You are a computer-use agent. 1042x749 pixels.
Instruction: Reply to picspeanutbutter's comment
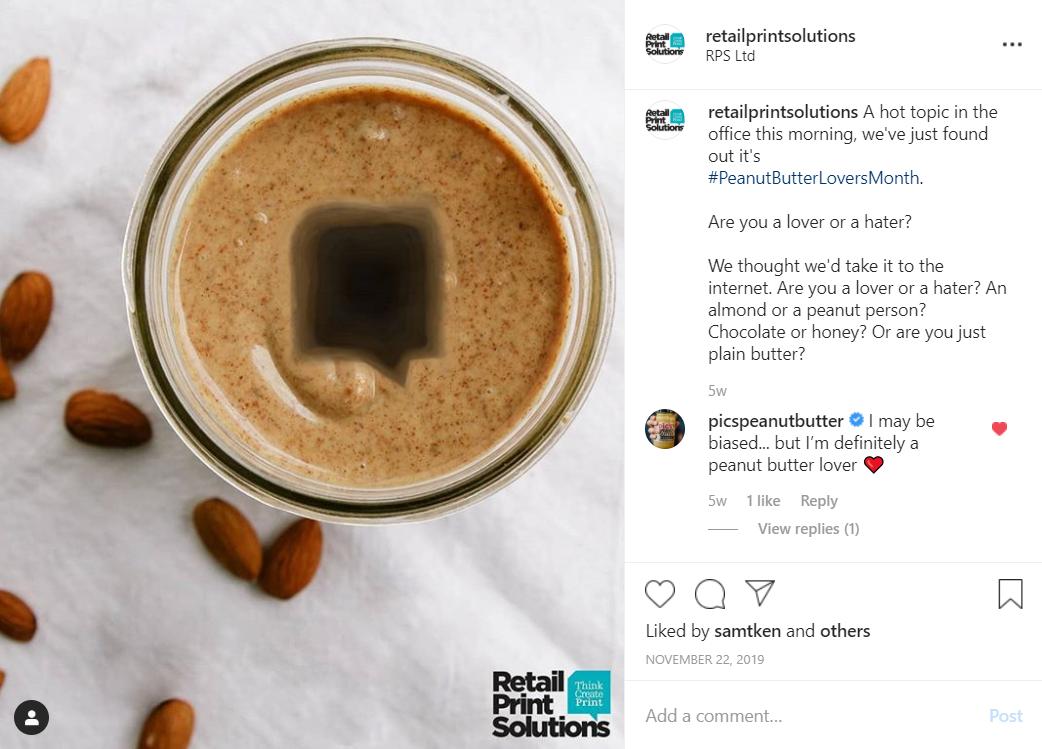819,500
